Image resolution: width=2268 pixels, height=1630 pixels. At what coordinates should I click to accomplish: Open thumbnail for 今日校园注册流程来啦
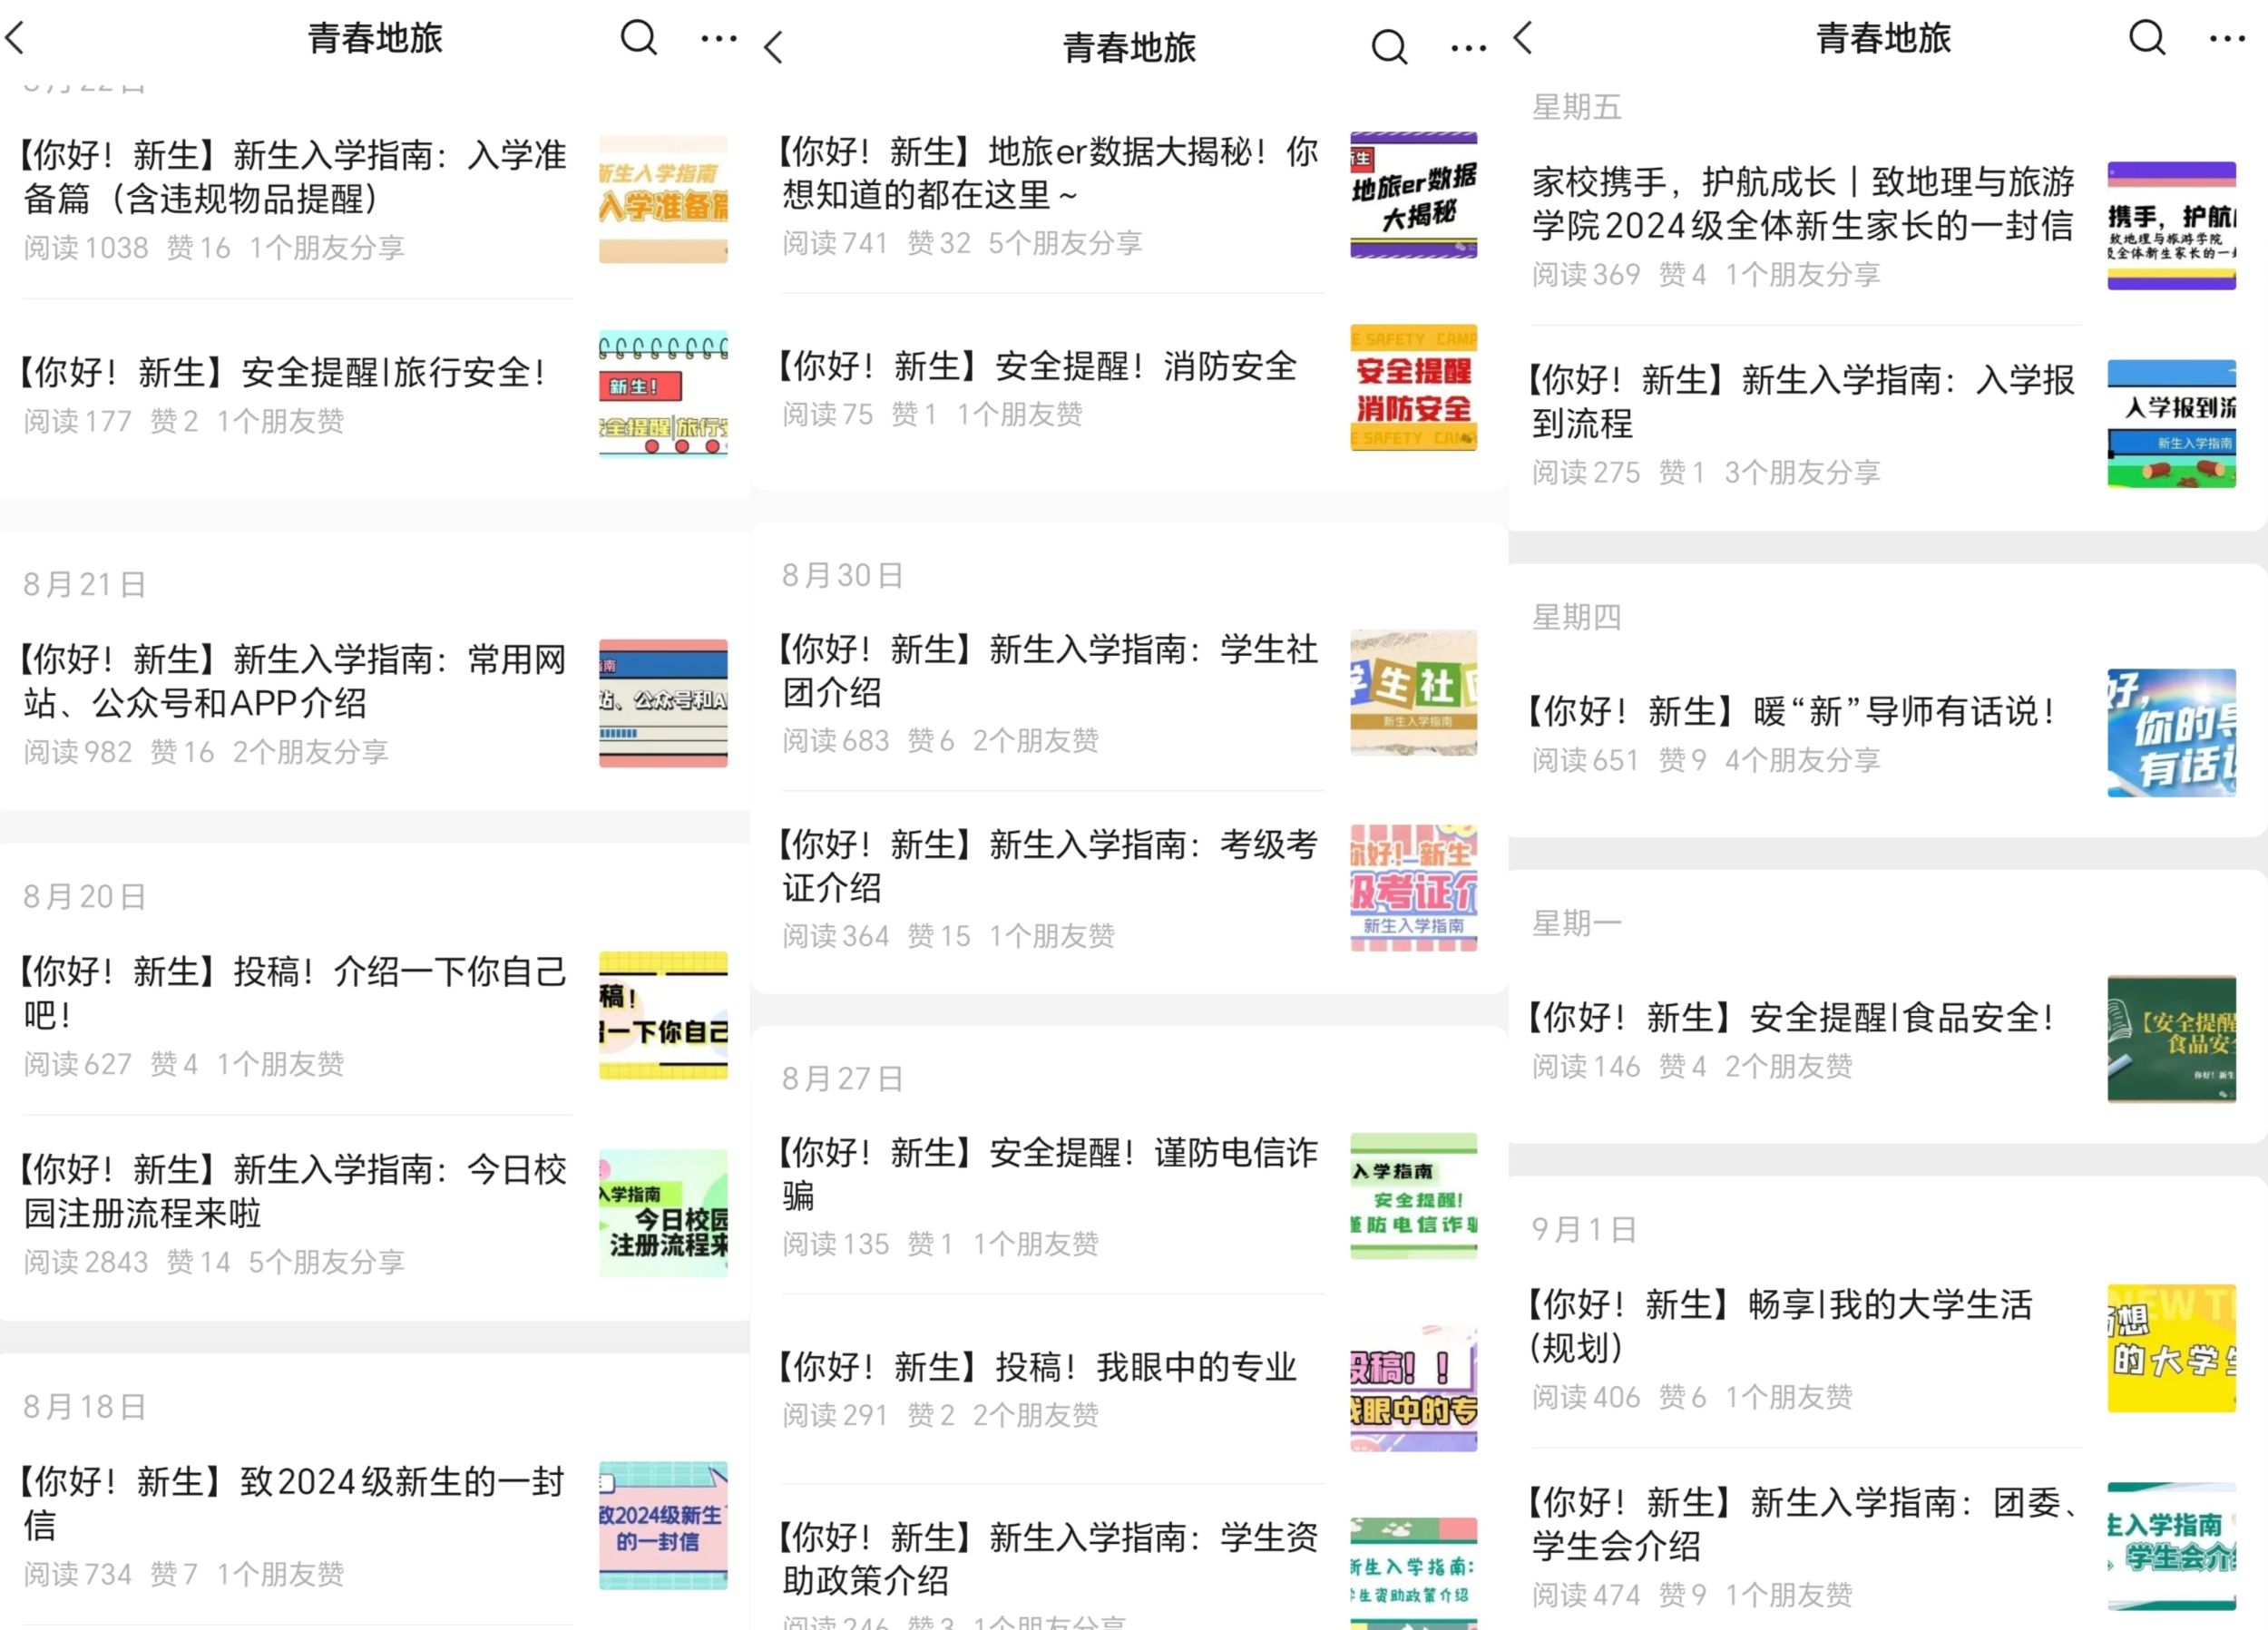(663, 1212)
